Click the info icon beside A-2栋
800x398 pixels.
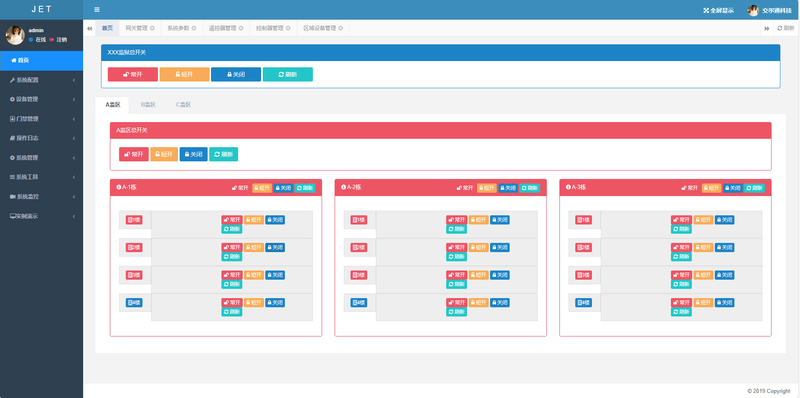343,187
